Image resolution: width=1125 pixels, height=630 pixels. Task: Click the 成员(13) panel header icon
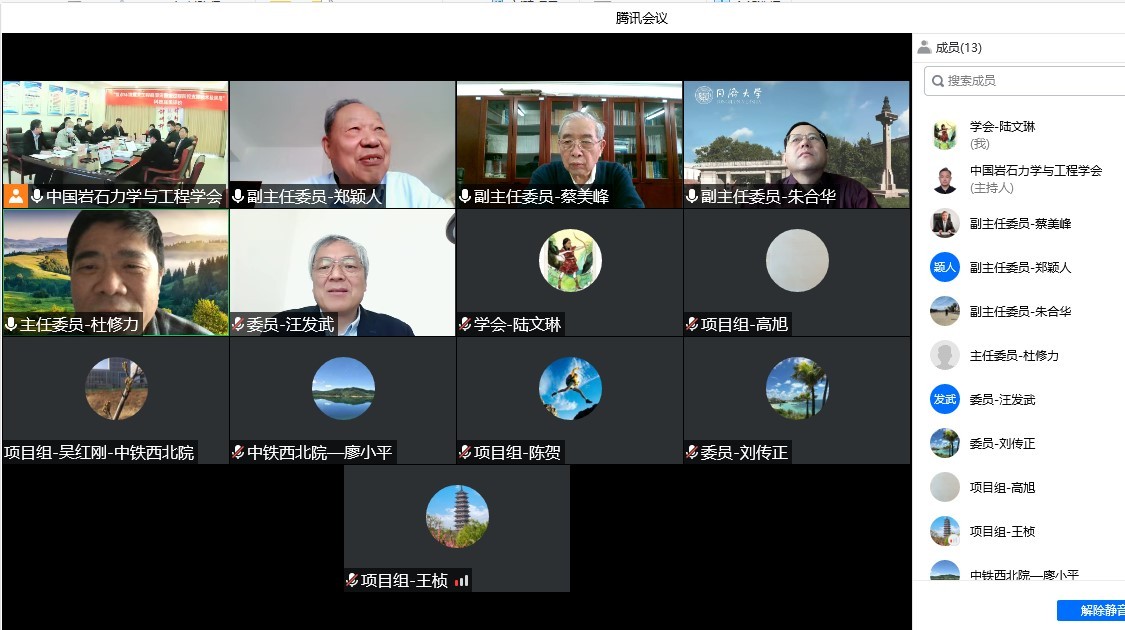(924, 47)
